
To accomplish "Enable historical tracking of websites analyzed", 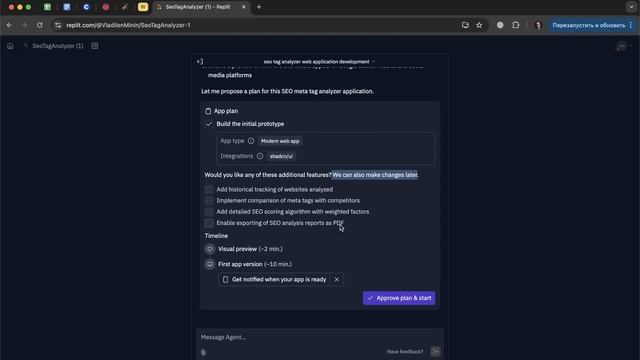I will pos(209,189).
